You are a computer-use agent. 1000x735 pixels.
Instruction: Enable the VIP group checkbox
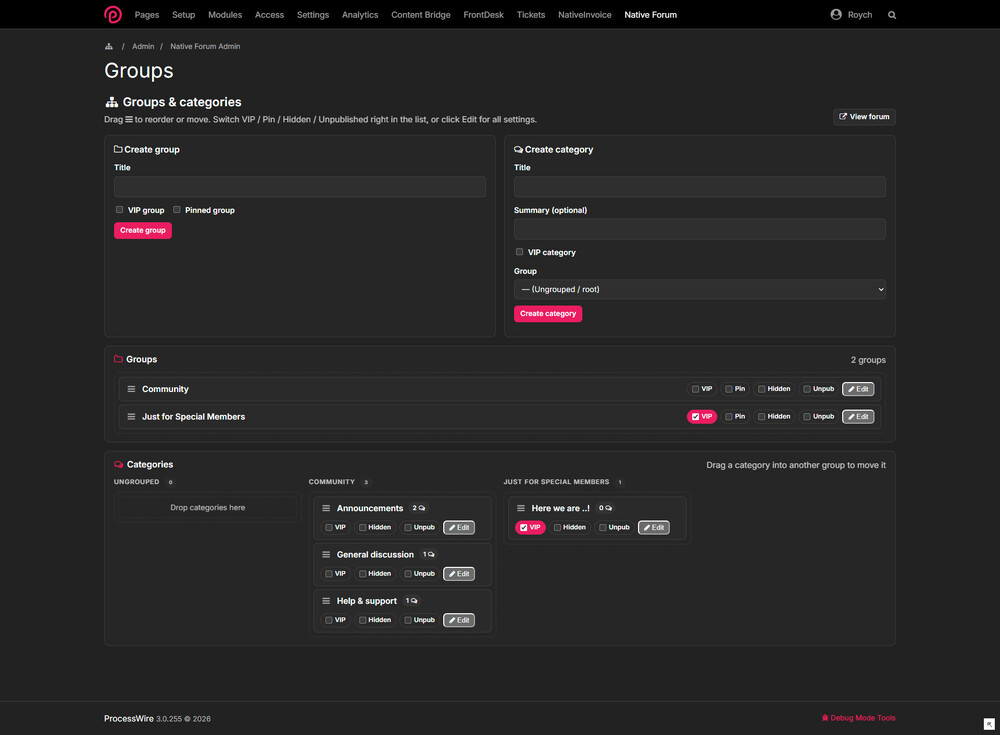[119, 209]
